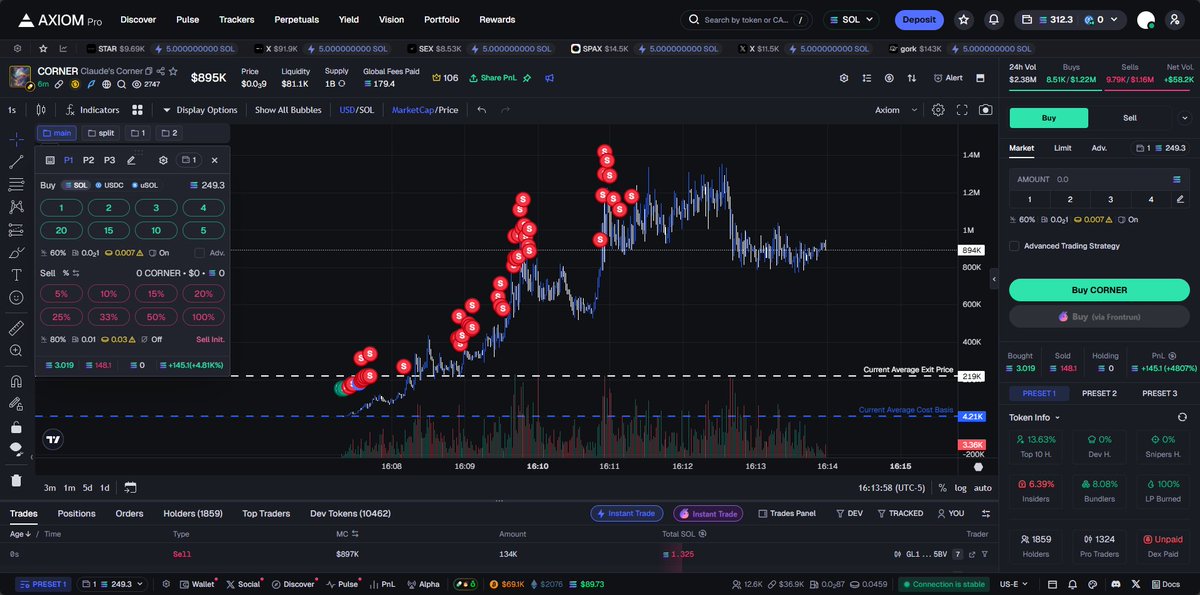1200x595 pixels.
Task: Toggle the USD/SOL currency switch
Action: (357, 110)
